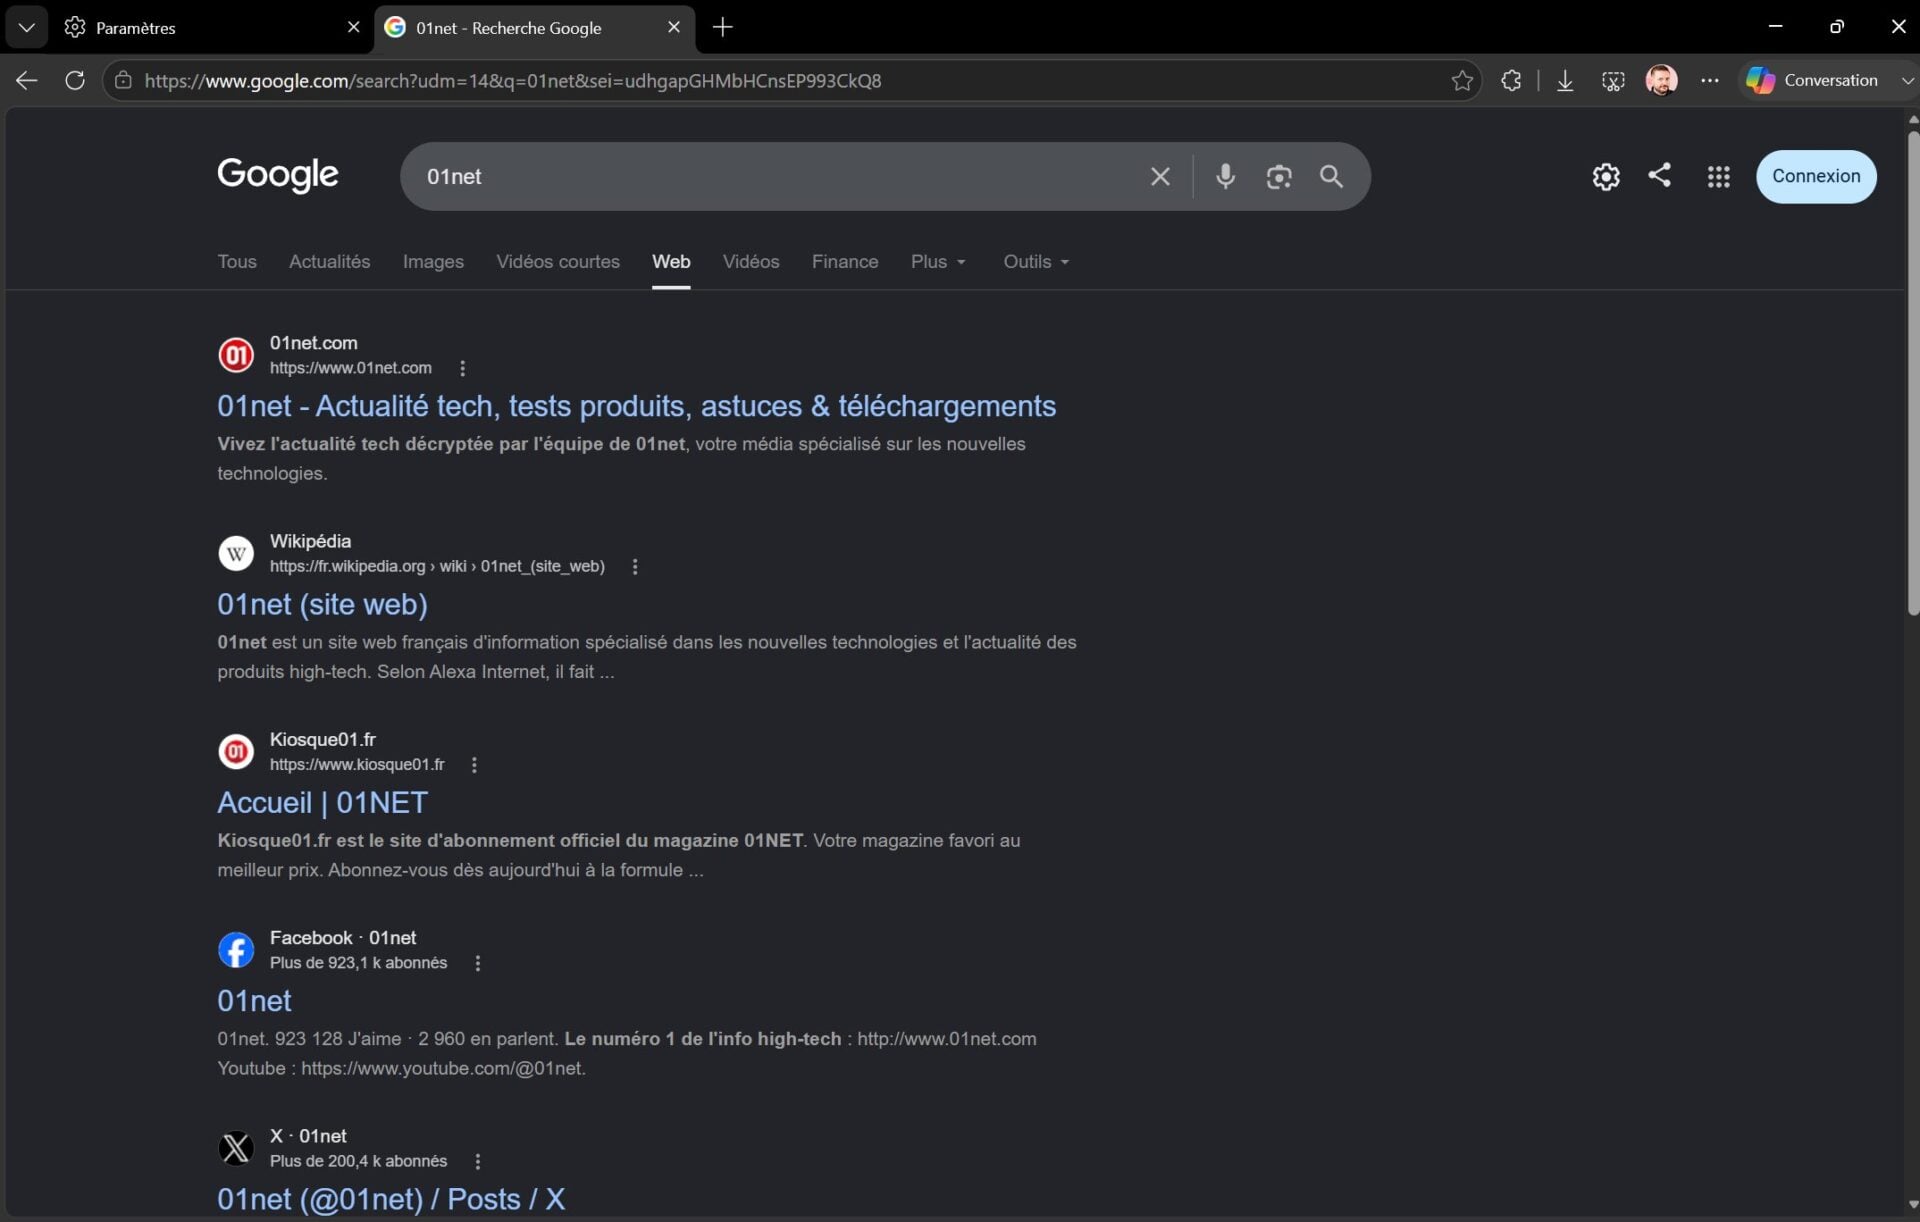1920x1222 pixels.
Task: Open Google quick settings gear
Action: pos(1606,177)
